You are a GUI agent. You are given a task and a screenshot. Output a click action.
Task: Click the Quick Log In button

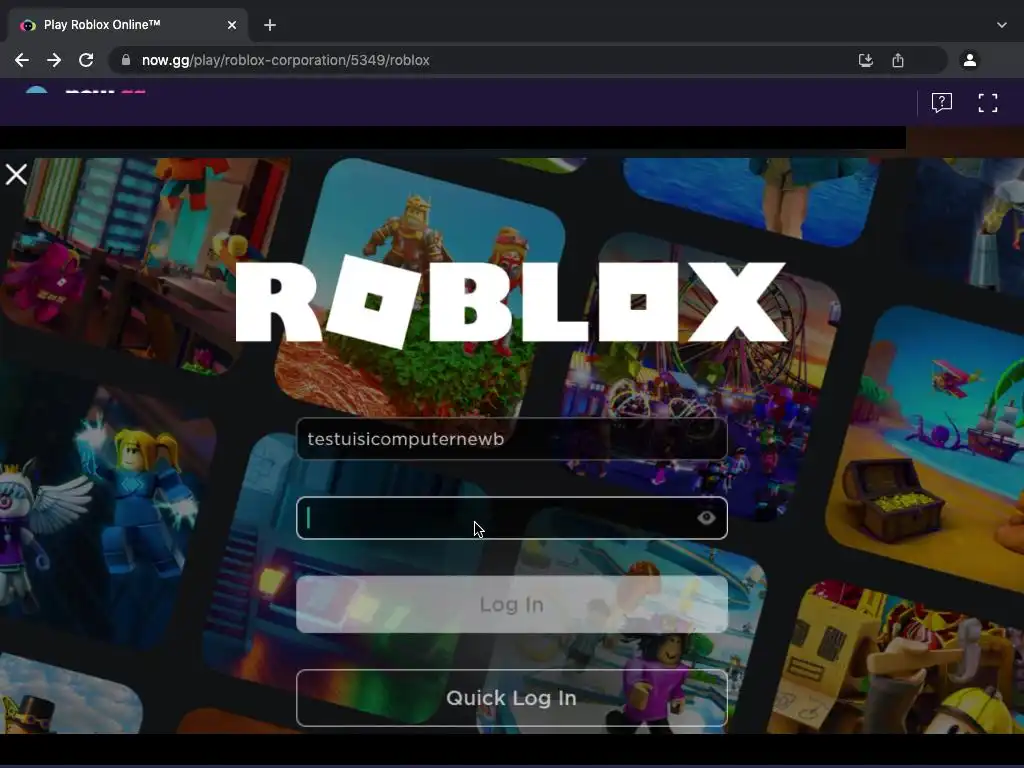pos(512,698)
